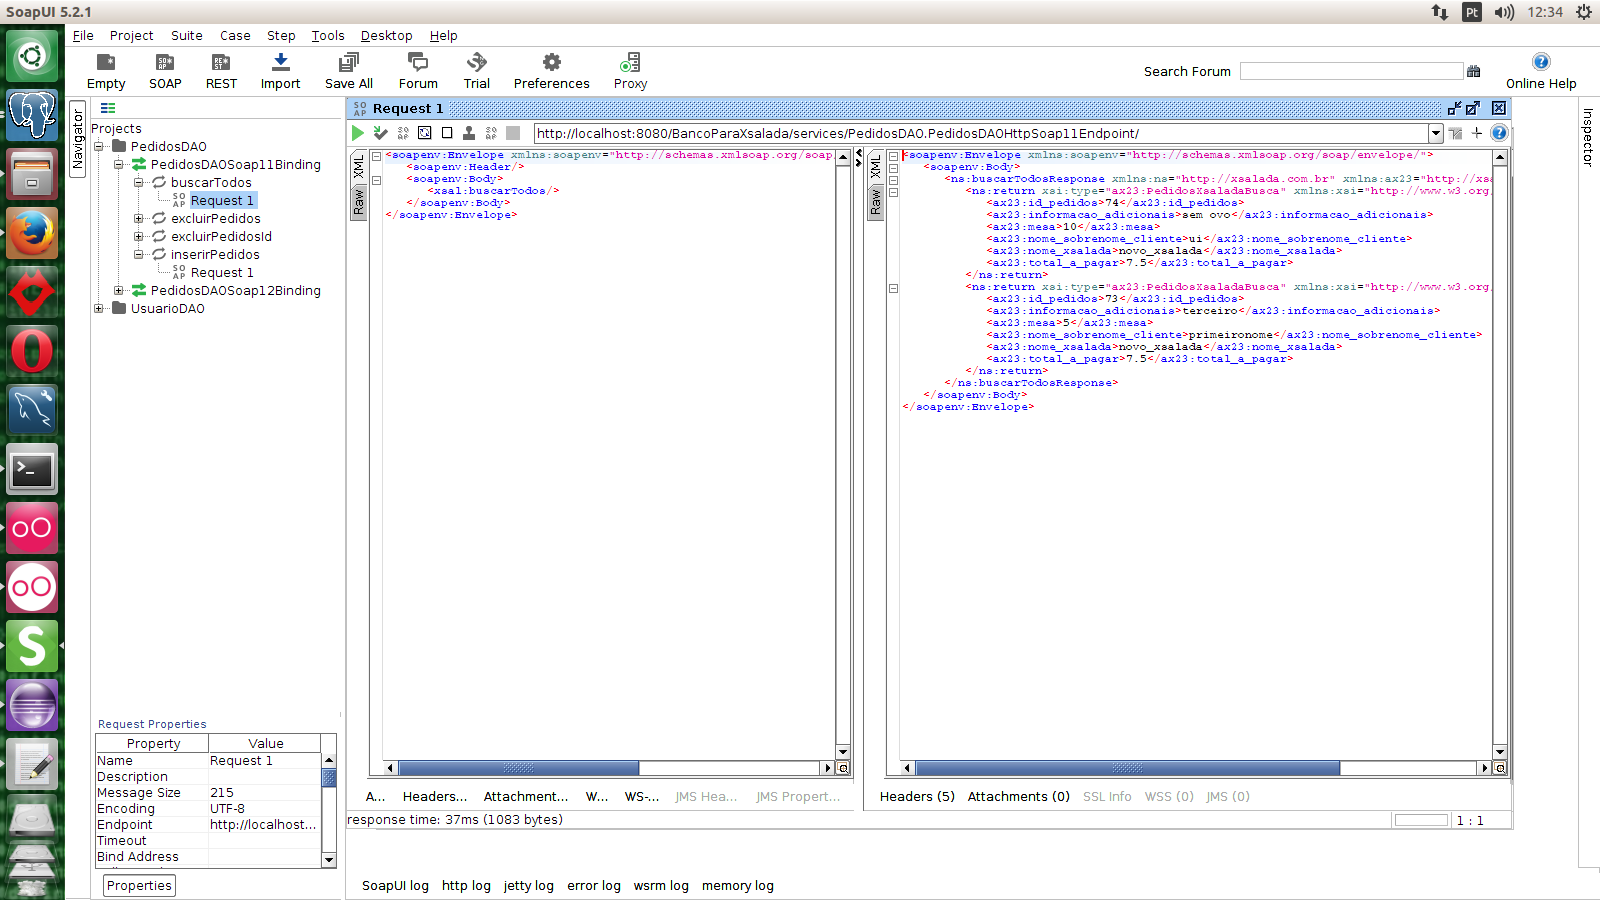
Task: Open the terminal from the dock
Action: point(32,469)
